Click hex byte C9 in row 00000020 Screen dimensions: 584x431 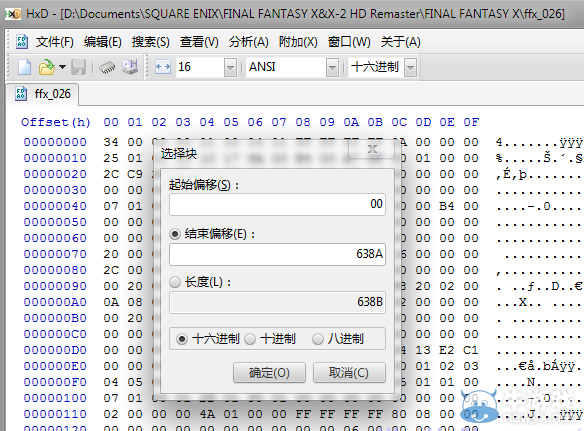point(135,174)
